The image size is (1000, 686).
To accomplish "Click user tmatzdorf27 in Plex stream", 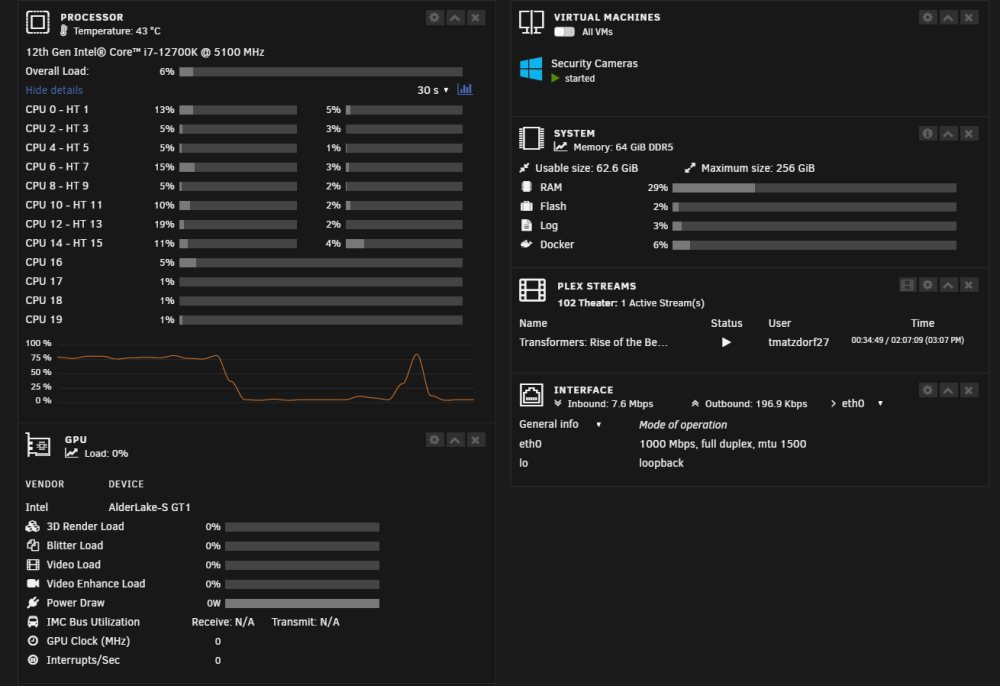I will (798, 342).
